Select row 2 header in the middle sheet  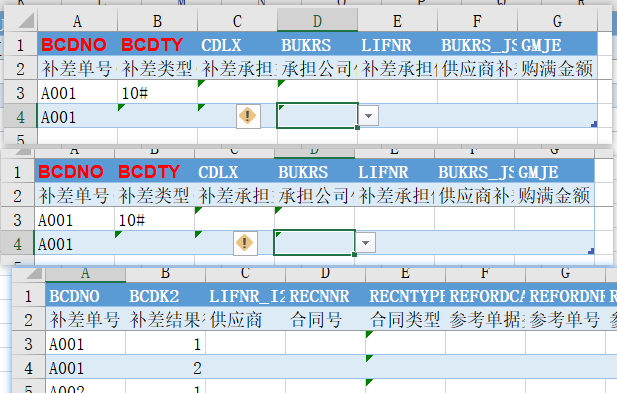point(17,196)
